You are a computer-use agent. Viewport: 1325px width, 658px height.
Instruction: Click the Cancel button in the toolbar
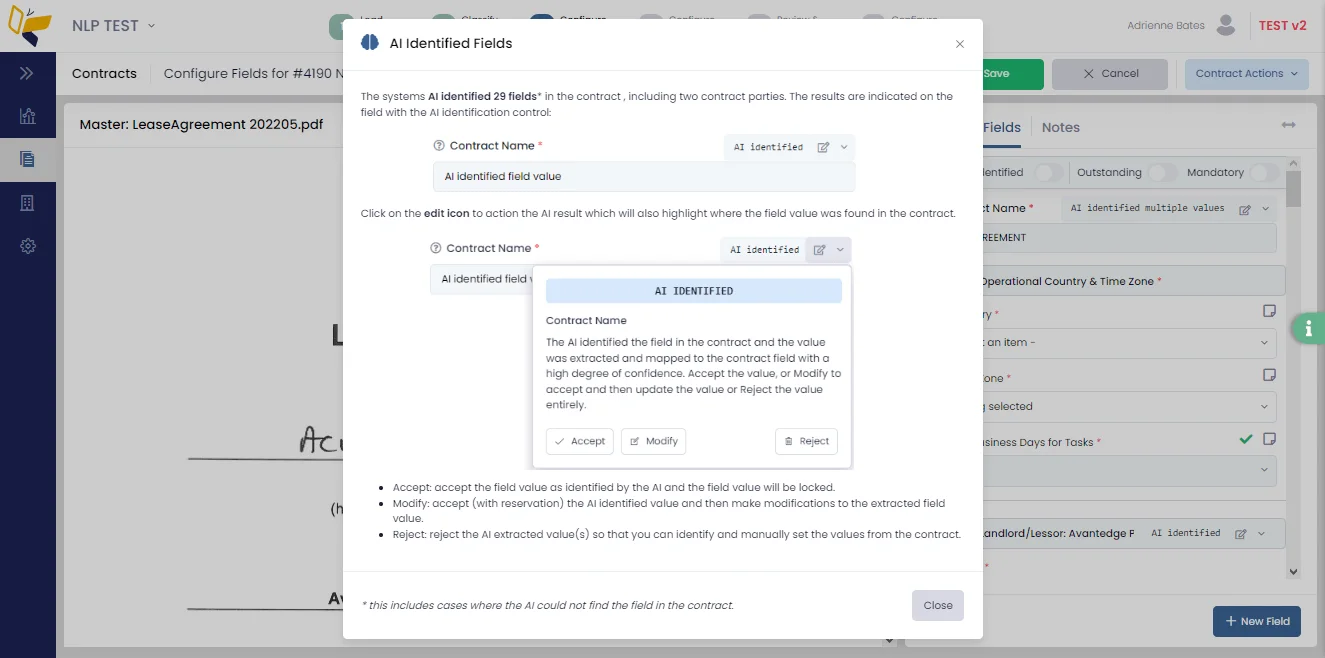(x=1110, y=74)
